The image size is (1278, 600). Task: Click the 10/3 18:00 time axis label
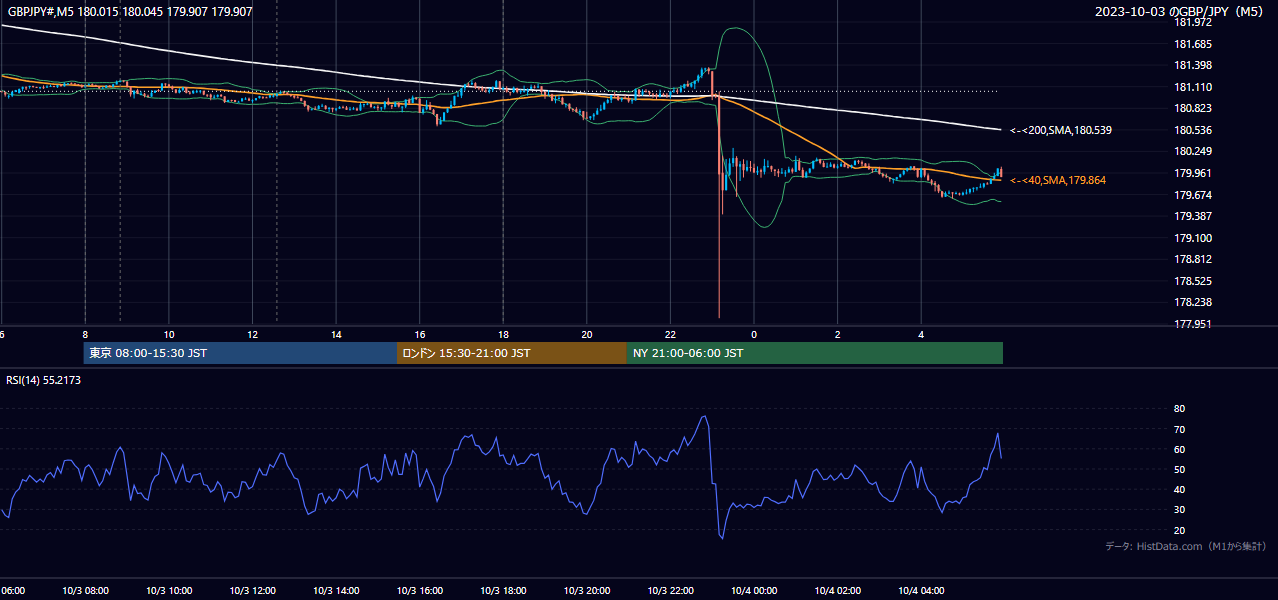click(503, 591)
